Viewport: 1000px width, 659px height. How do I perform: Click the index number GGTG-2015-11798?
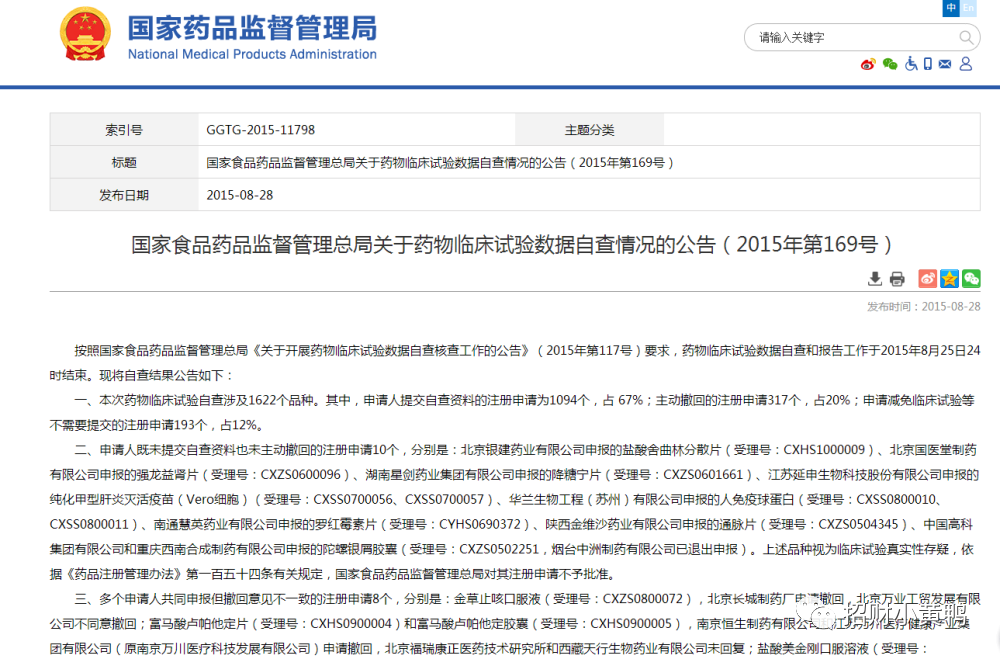point(261,130)
